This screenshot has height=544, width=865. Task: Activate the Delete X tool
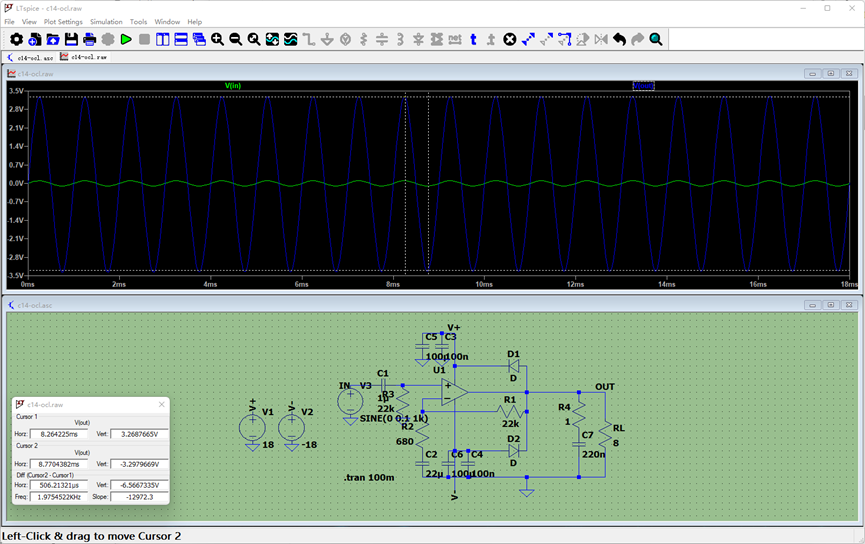click(x=510, y=39)
